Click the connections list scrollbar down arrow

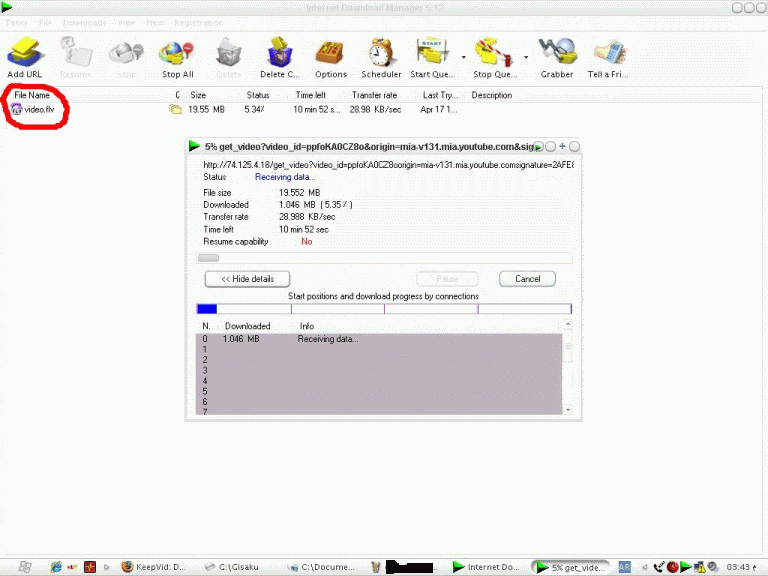coord(567,409)
